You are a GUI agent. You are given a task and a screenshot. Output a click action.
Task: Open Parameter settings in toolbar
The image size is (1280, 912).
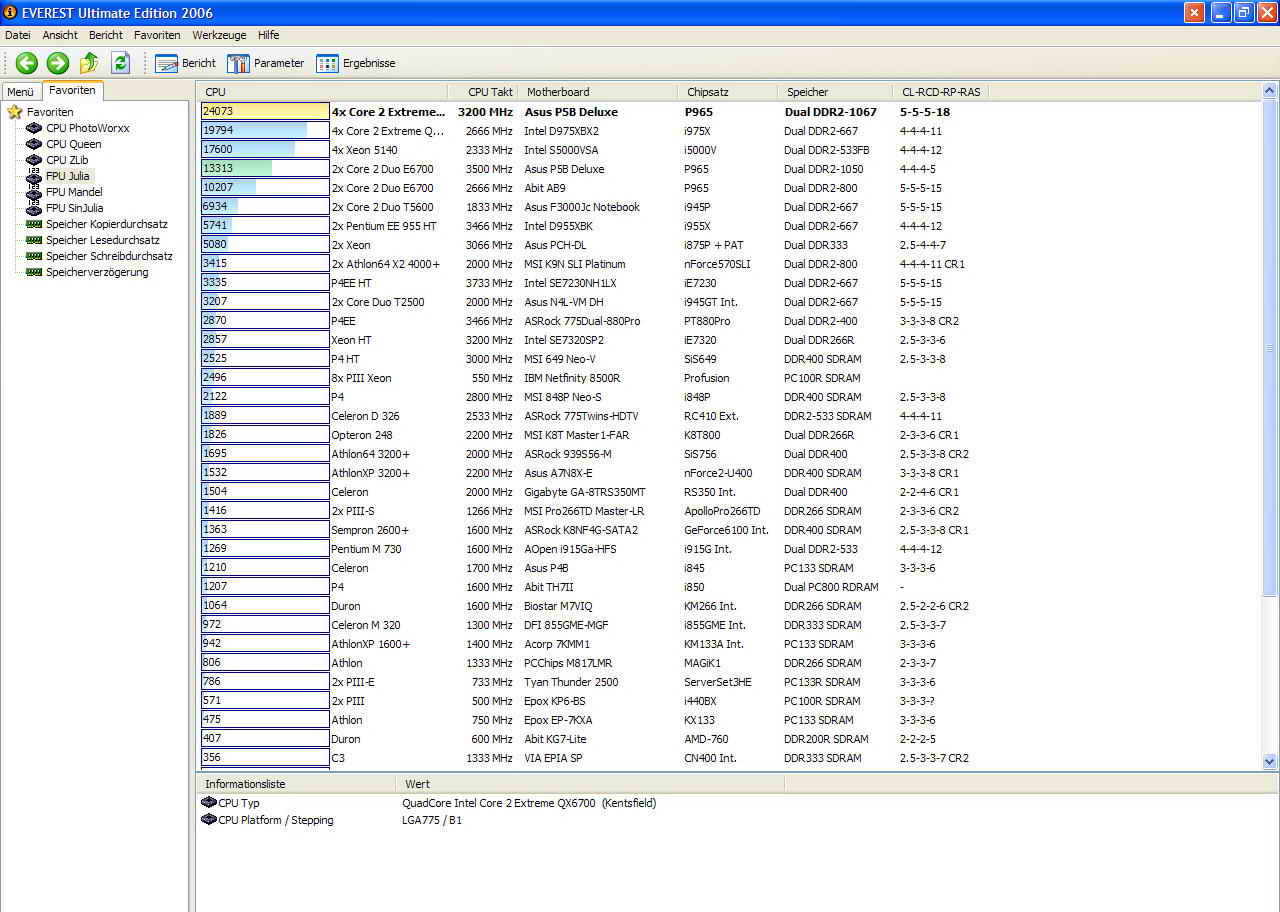pos(265,63)
